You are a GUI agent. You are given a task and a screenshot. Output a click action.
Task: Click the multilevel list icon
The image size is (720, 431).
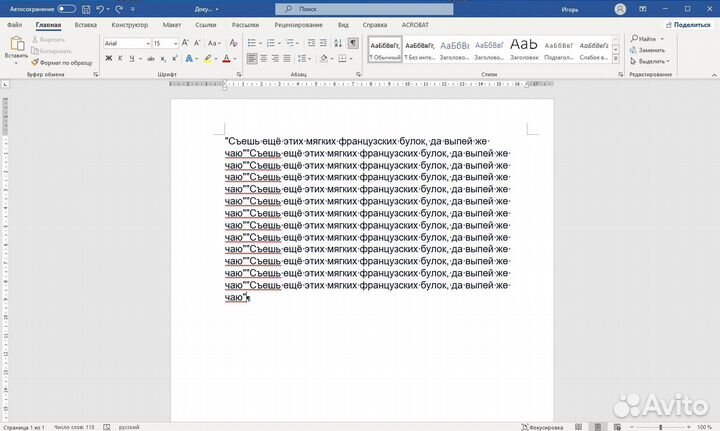pyautogui.click(x=290, y=43)
